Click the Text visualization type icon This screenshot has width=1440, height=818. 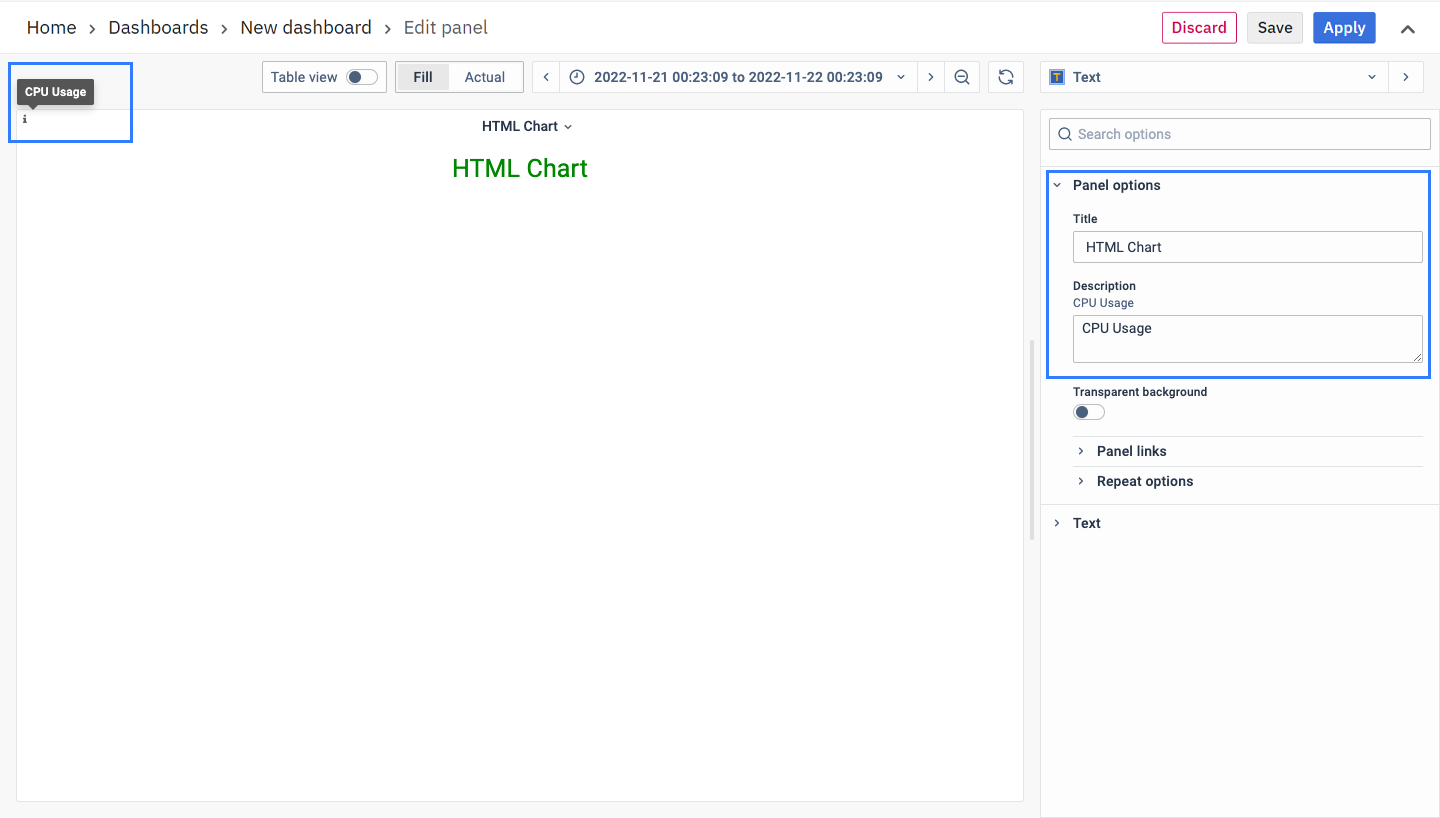tap(1057, 77)
